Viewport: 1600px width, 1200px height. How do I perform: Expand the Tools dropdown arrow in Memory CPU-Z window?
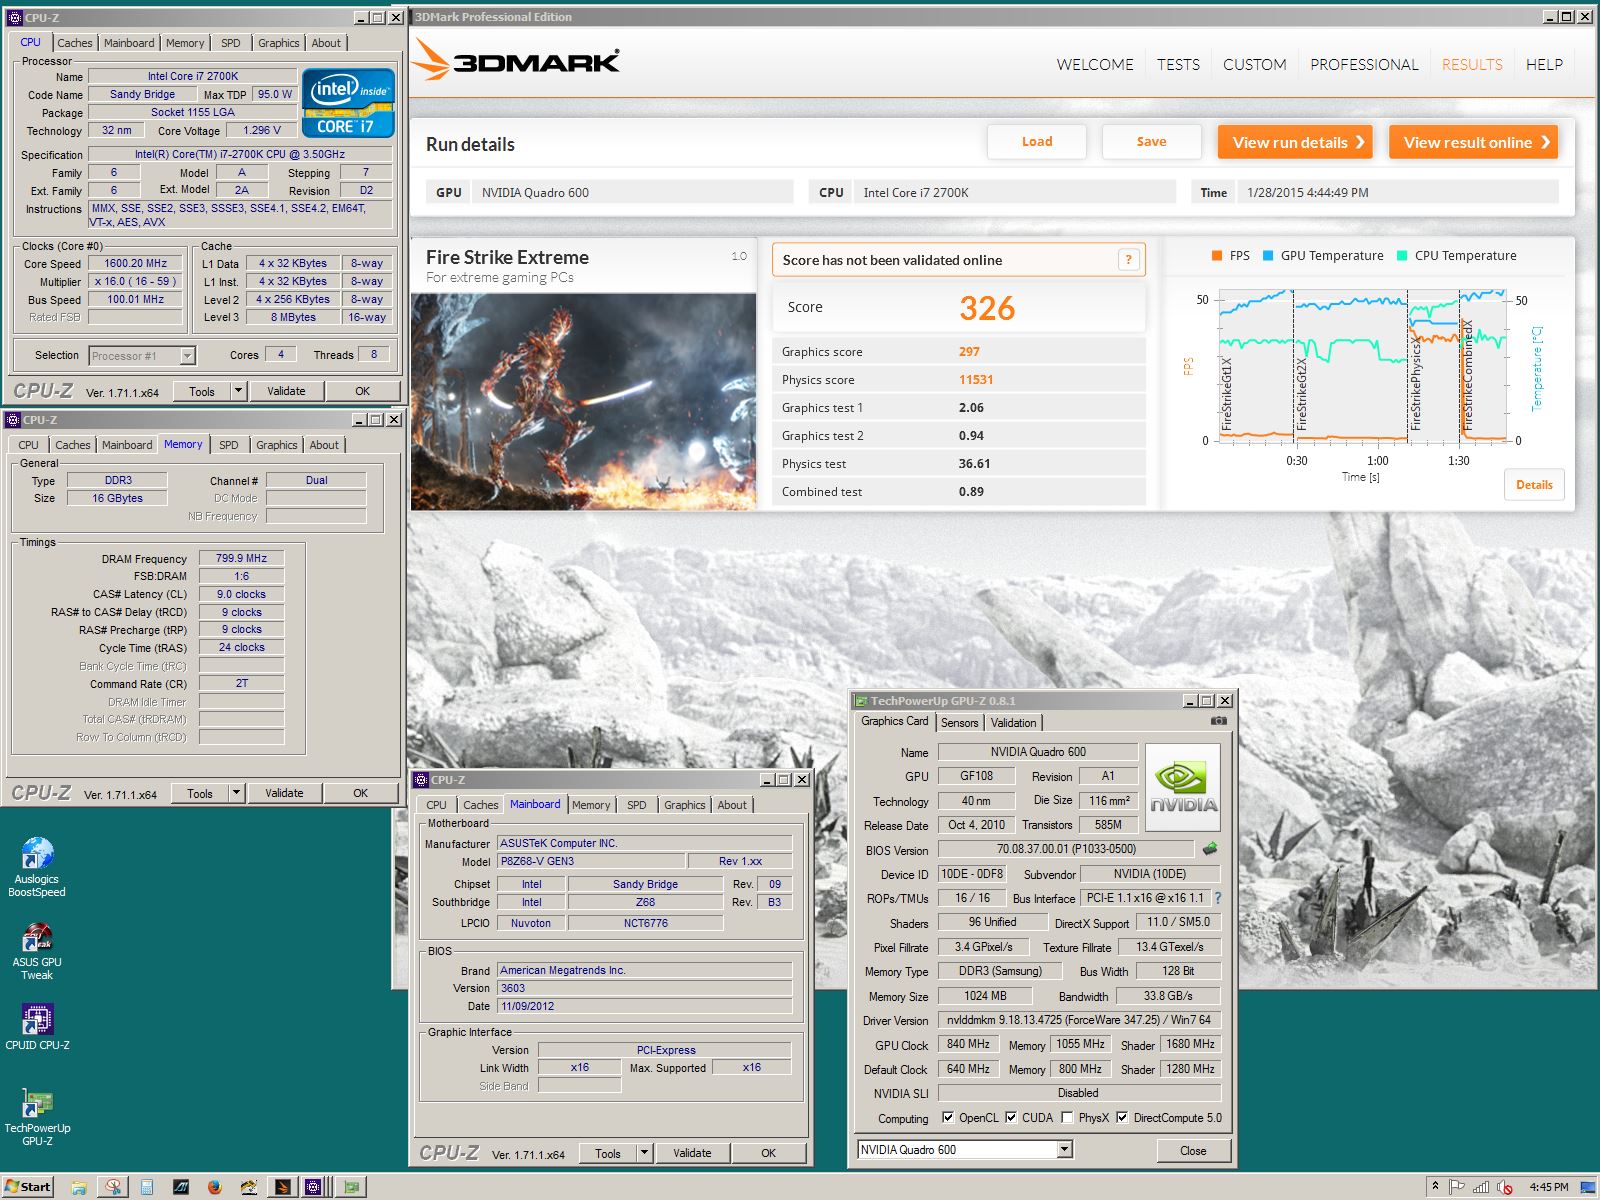click(236, 793)
